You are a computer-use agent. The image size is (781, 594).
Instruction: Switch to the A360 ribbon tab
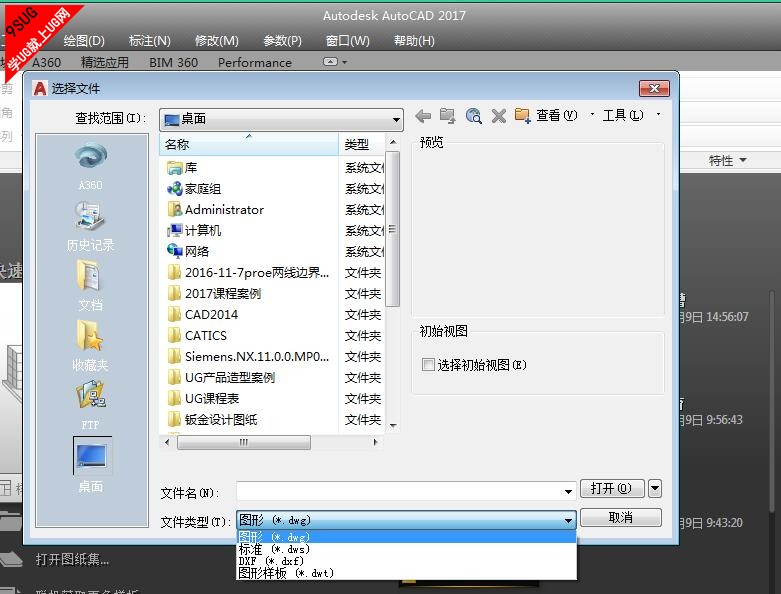[x=46, y=63]
